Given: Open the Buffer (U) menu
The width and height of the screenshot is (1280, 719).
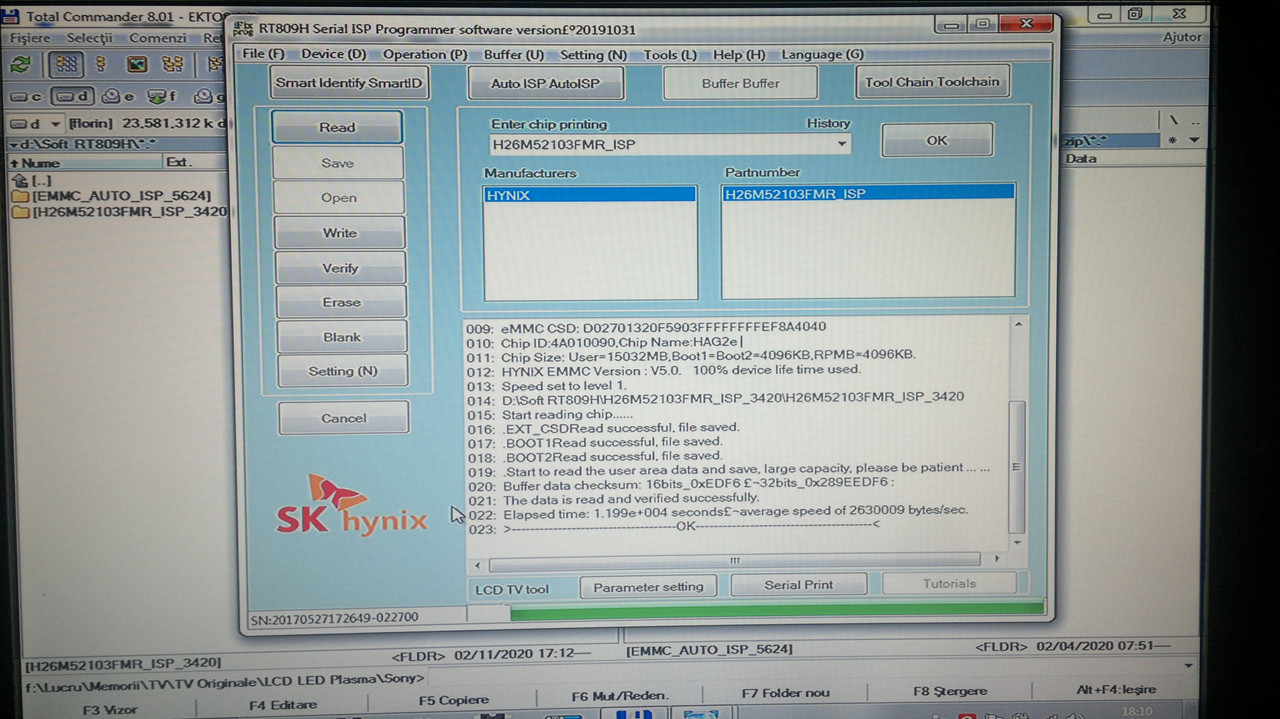Looking at the screenshot, I should coord(514,54).
